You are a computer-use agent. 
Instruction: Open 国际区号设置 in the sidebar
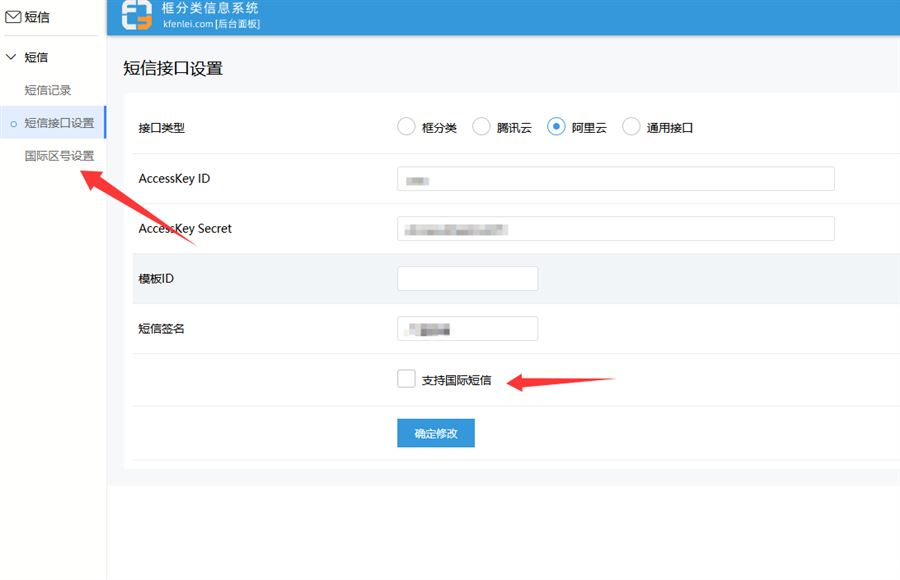coord(59,156)
